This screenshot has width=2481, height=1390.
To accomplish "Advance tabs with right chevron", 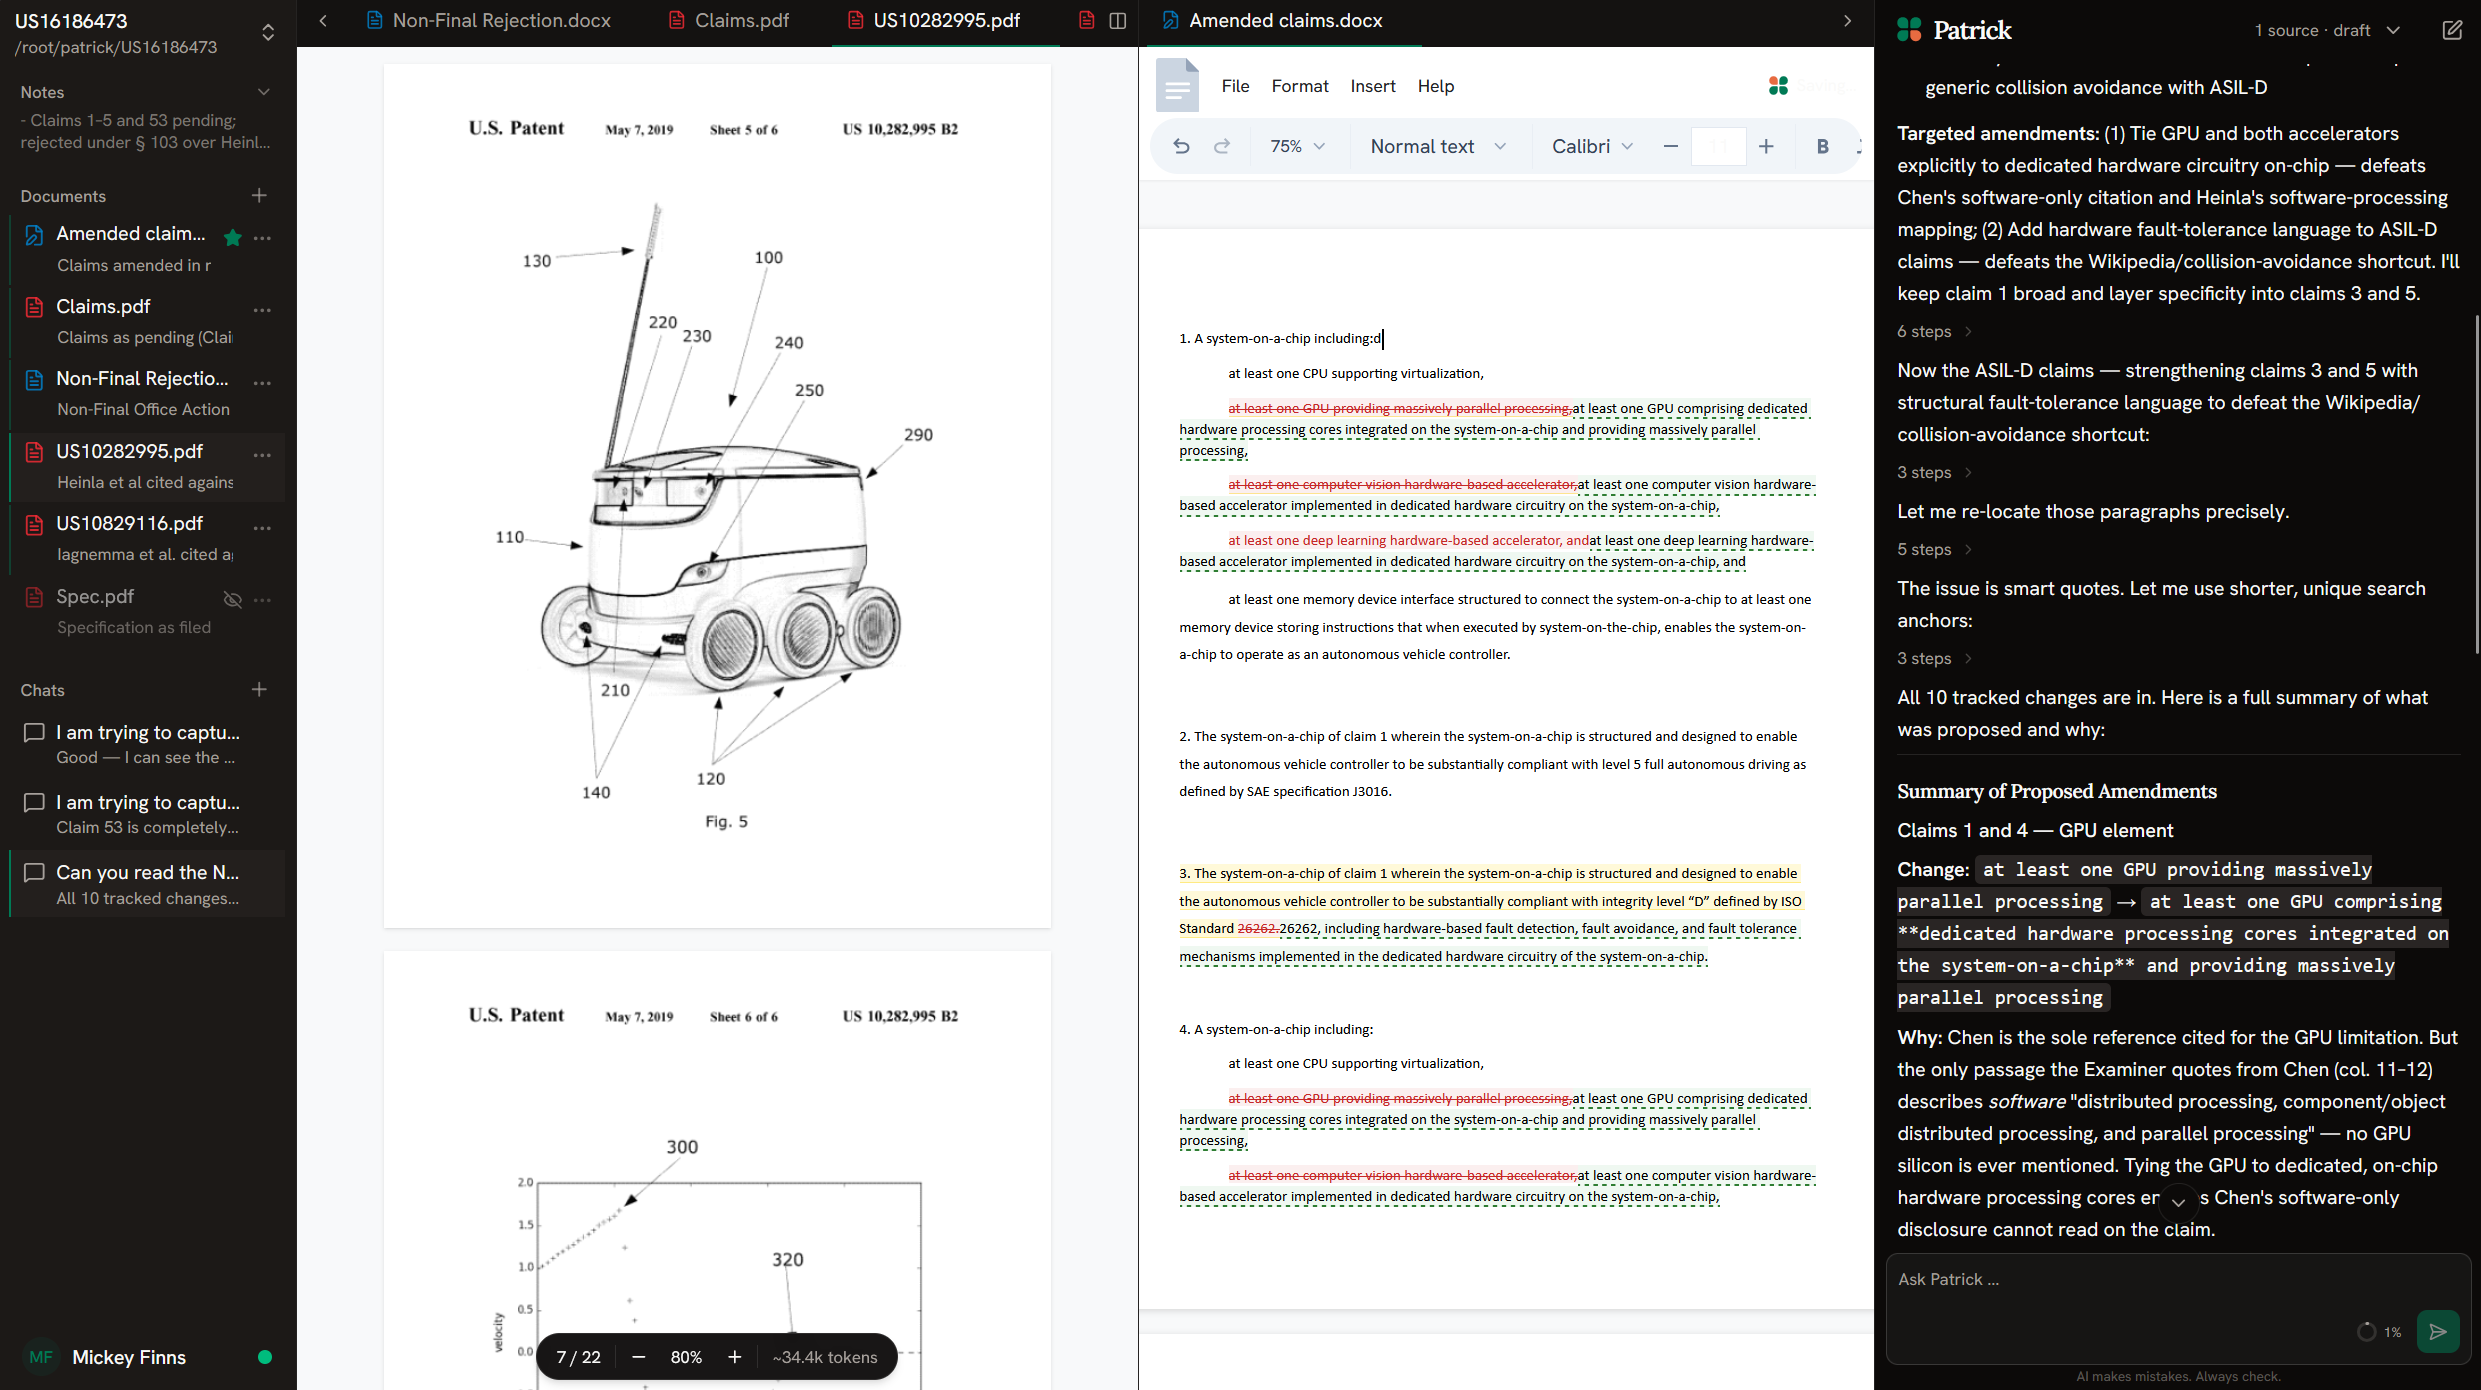I will 1848,20.
